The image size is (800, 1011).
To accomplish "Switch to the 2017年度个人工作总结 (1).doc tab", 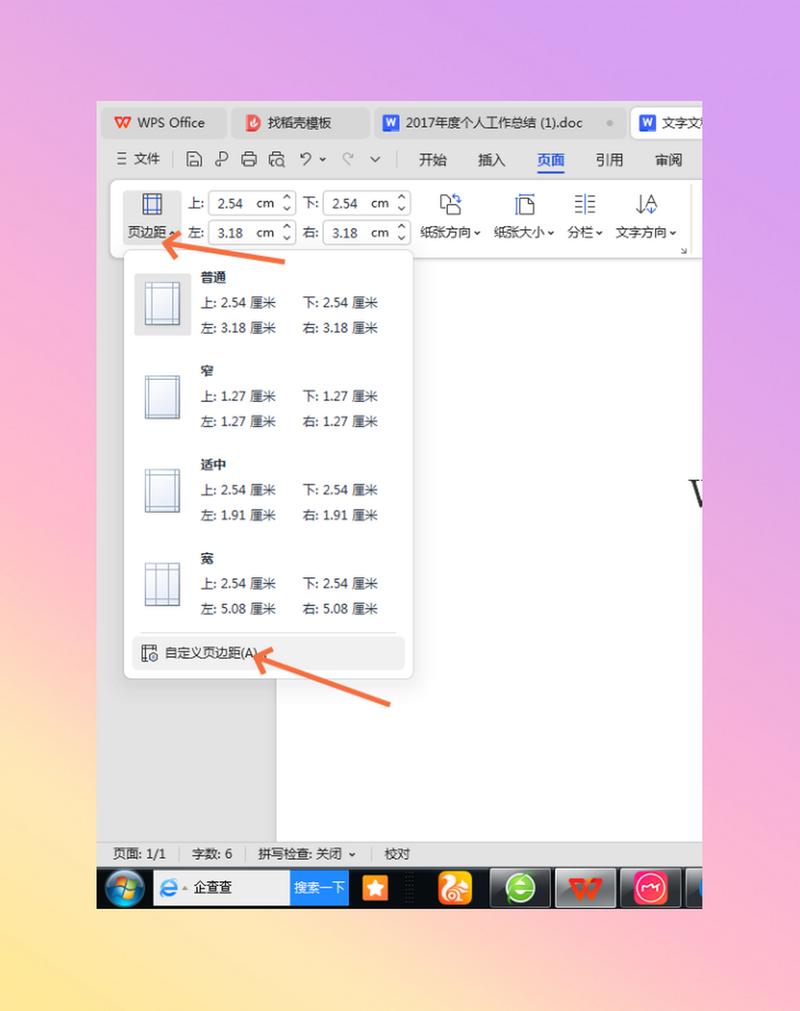I will click(x=500, y=123).
